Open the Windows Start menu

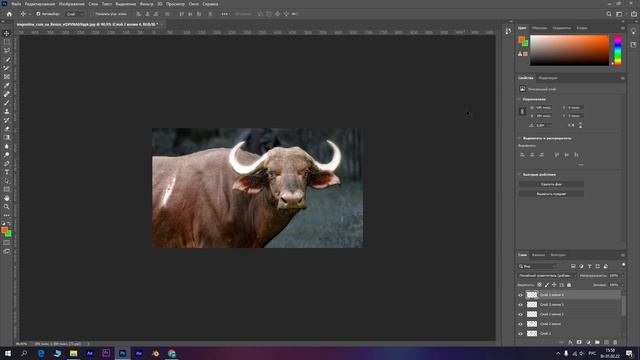(x=7, y=353)
